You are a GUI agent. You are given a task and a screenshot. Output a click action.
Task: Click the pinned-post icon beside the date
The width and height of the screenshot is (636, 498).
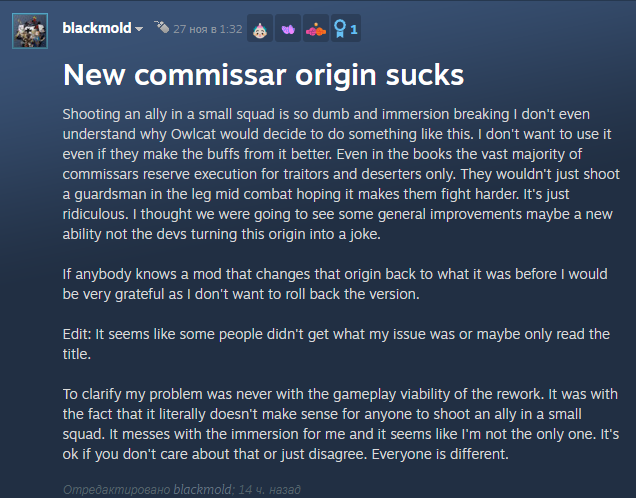click(x=162, y=28)
